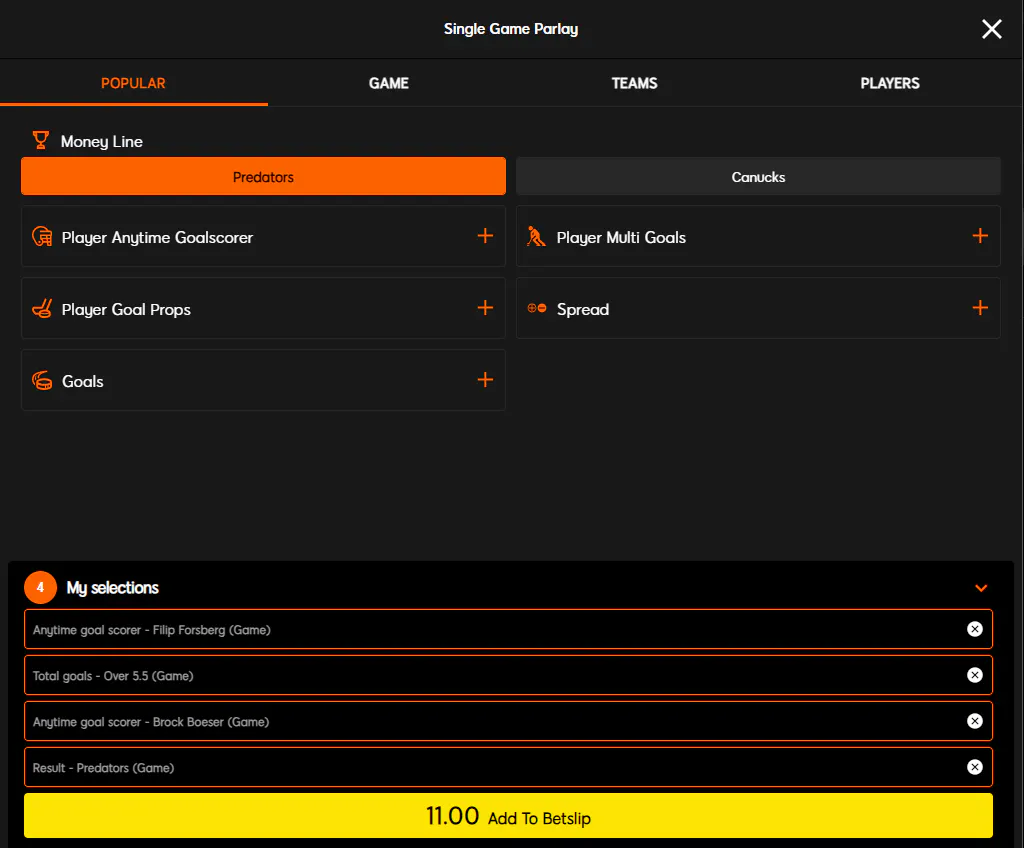
Task: Click the Player Goal Props label
Action: pos(126,309)
